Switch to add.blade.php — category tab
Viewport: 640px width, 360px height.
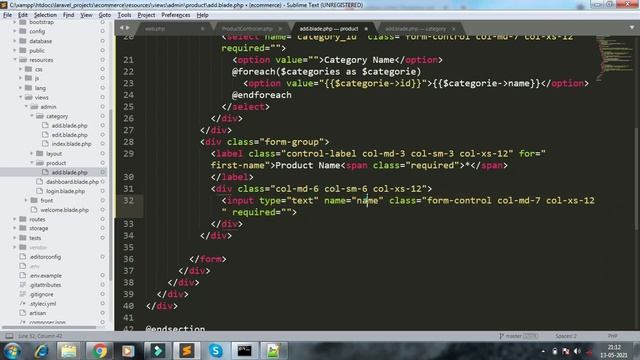pyautogui.click(x=416, y=29)
